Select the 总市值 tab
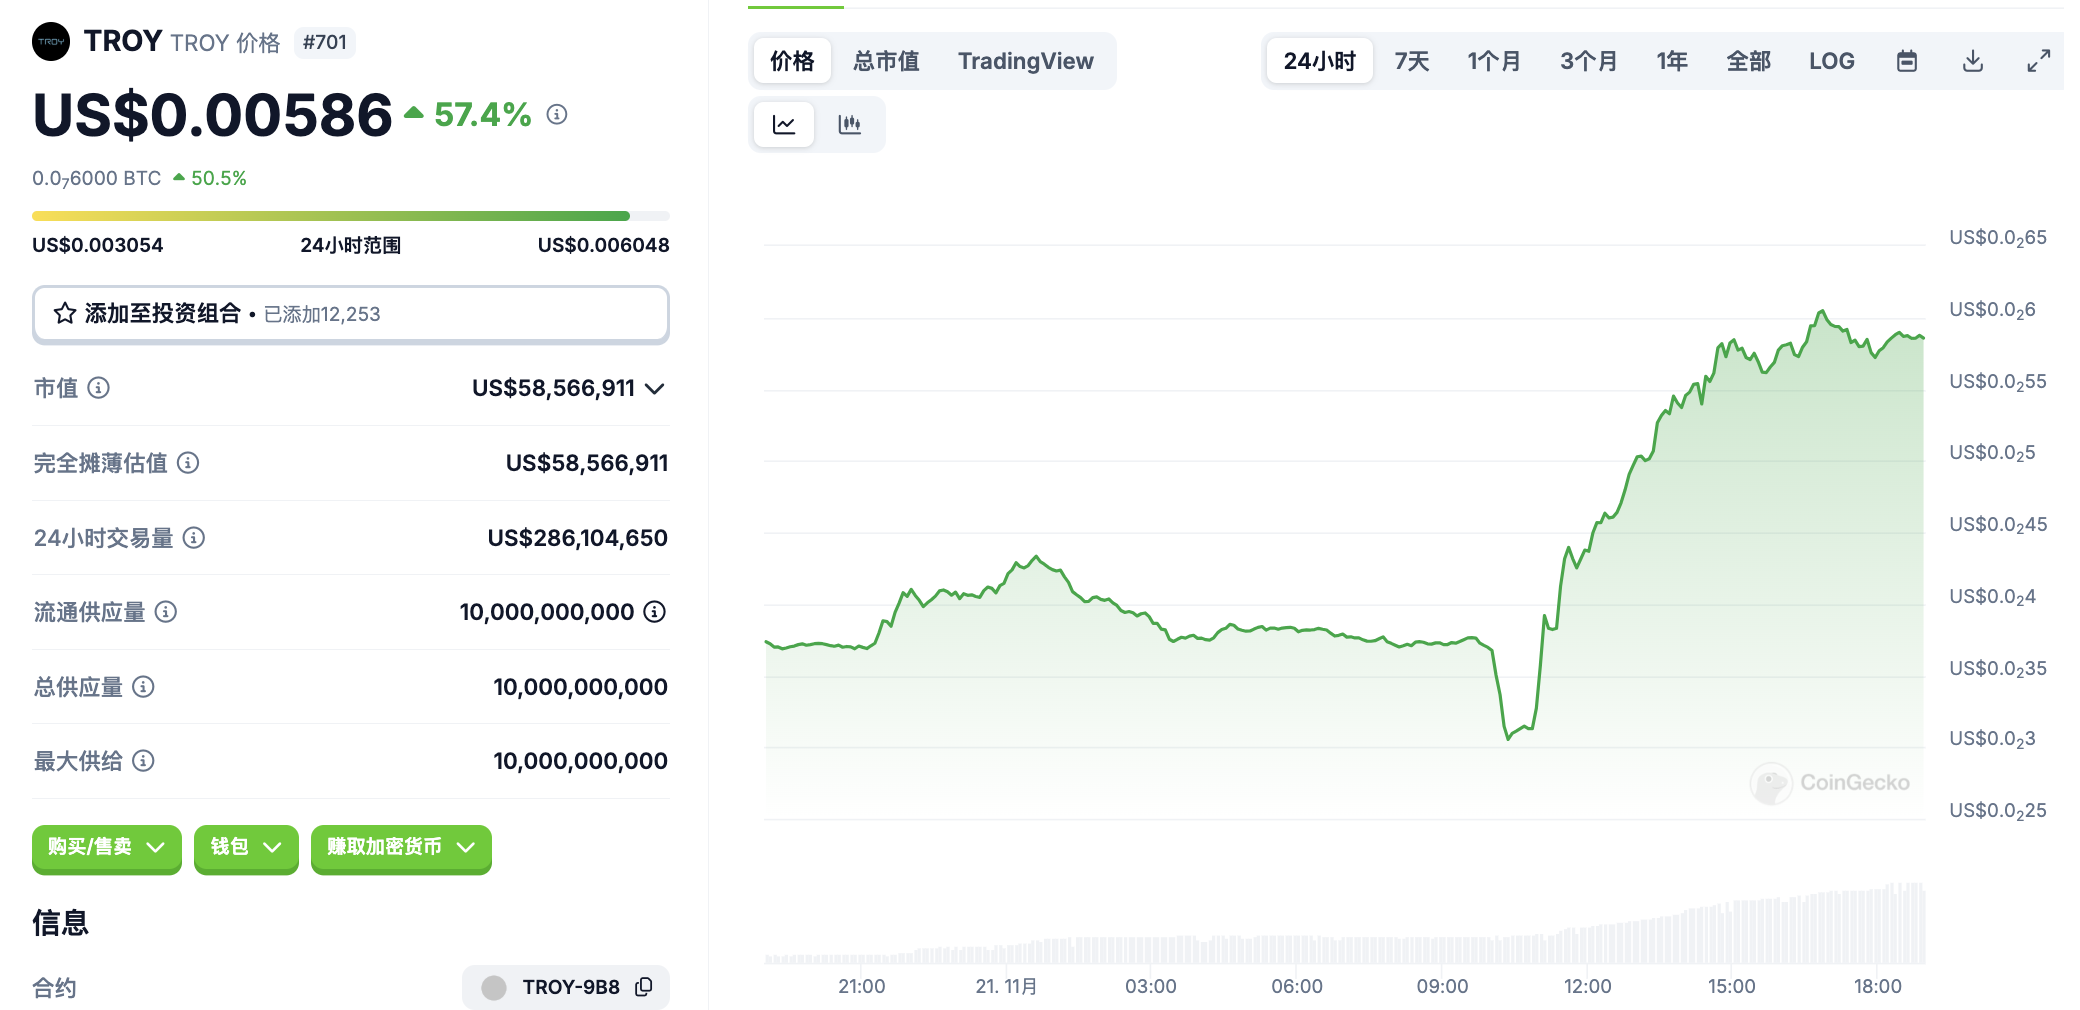This screenshot has height=1010, width=2080. pos(886,62)
